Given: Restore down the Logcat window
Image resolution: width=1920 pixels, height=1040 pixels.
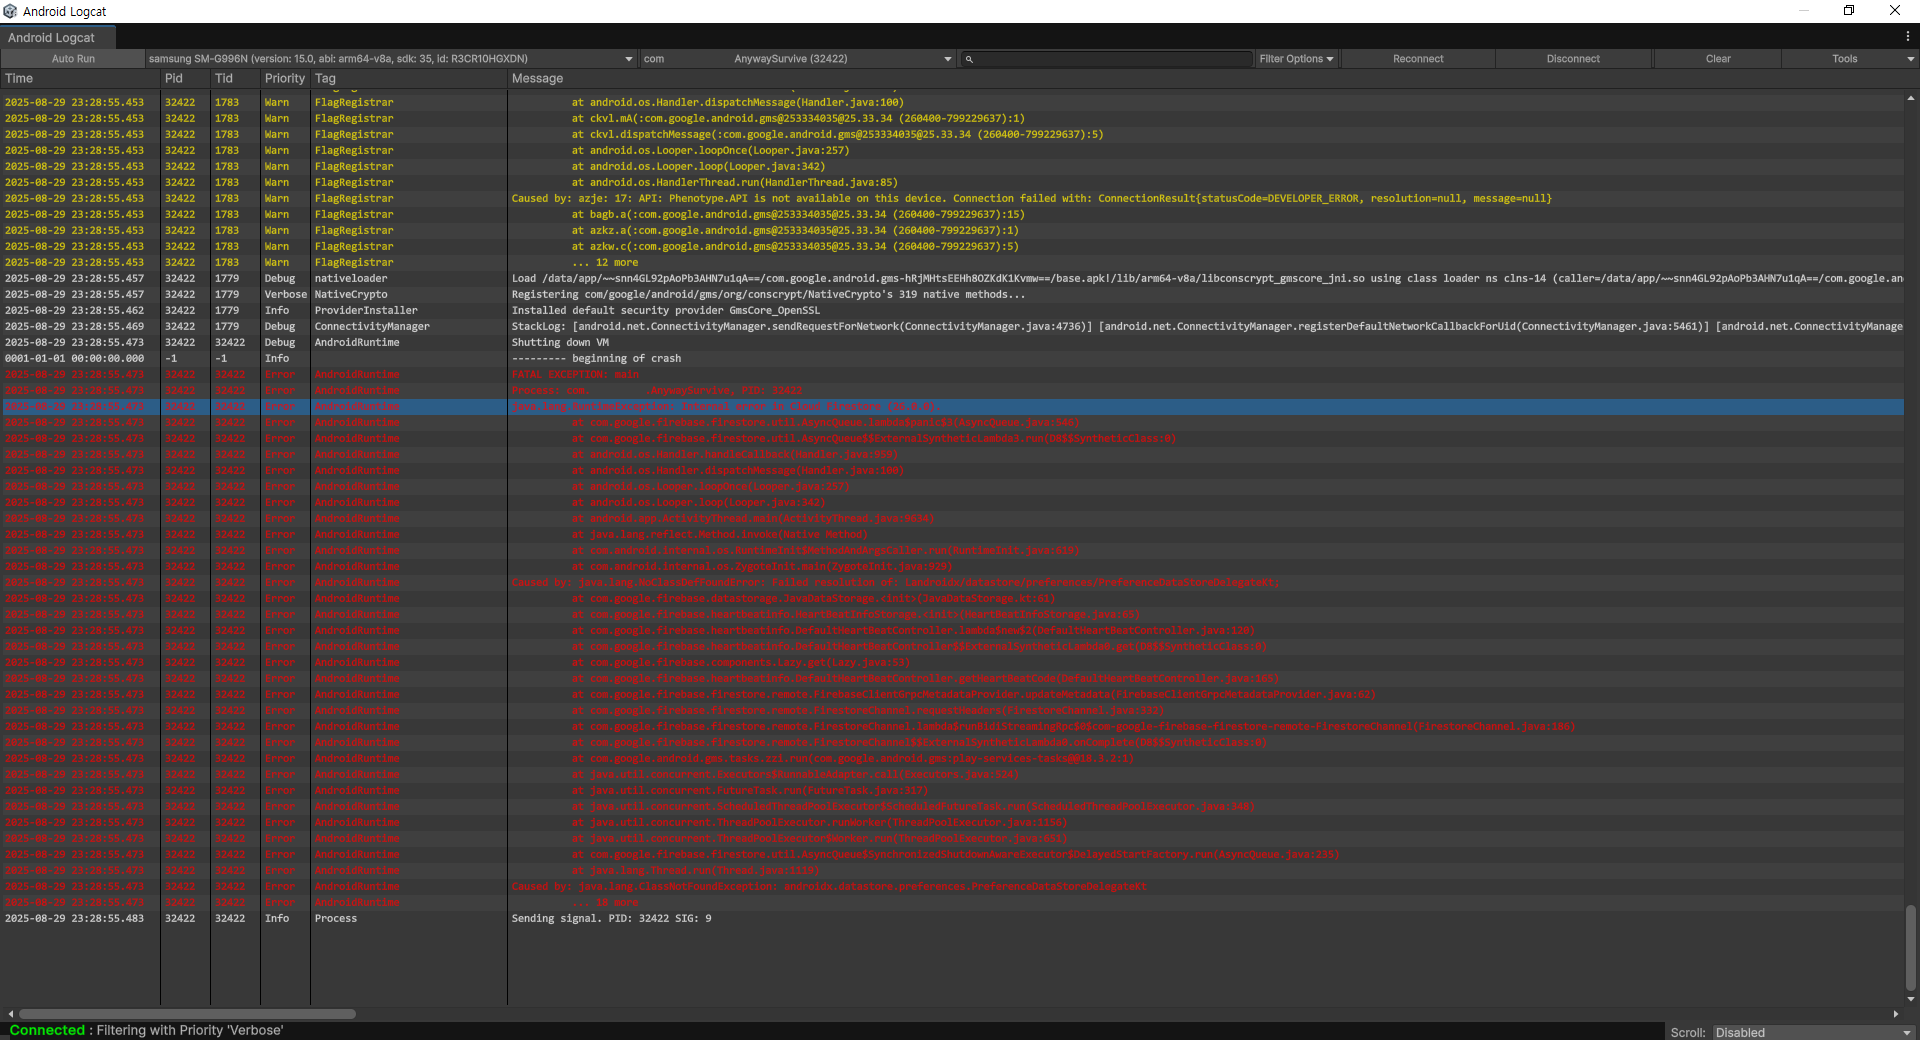Looking at the screenshot, I should click(1849, 11).
